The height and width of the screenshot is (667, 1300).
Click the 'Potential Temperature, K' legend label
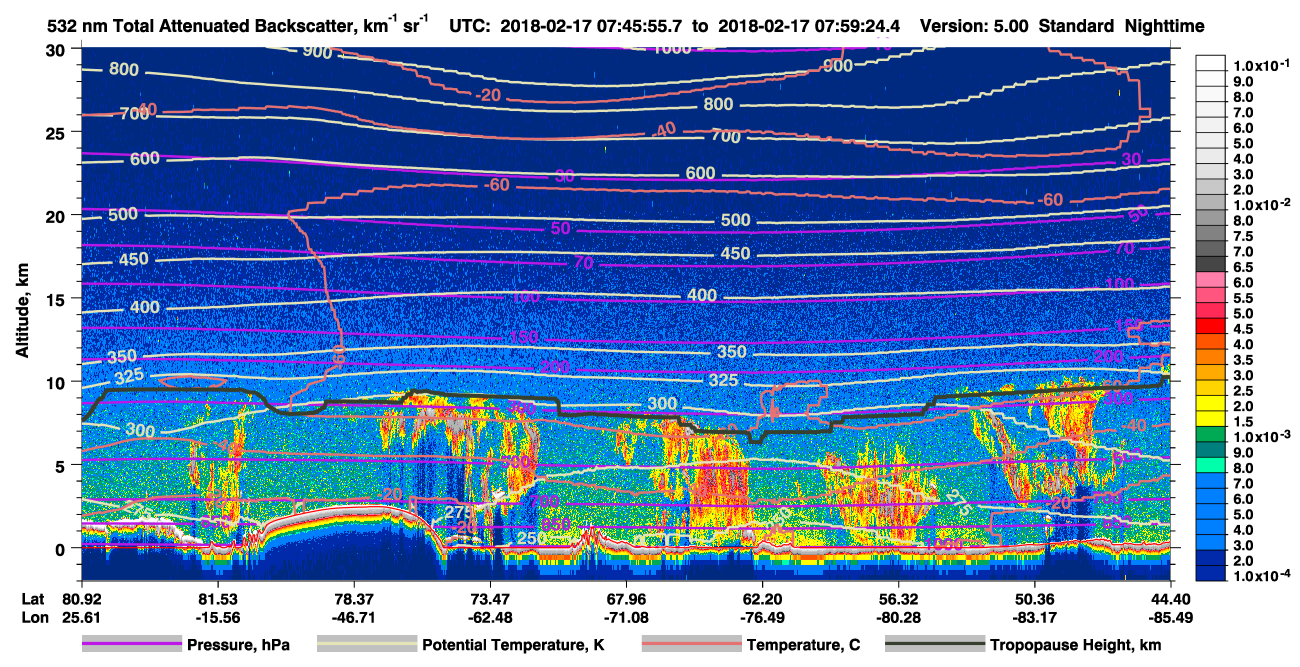(x=513, y=645)
